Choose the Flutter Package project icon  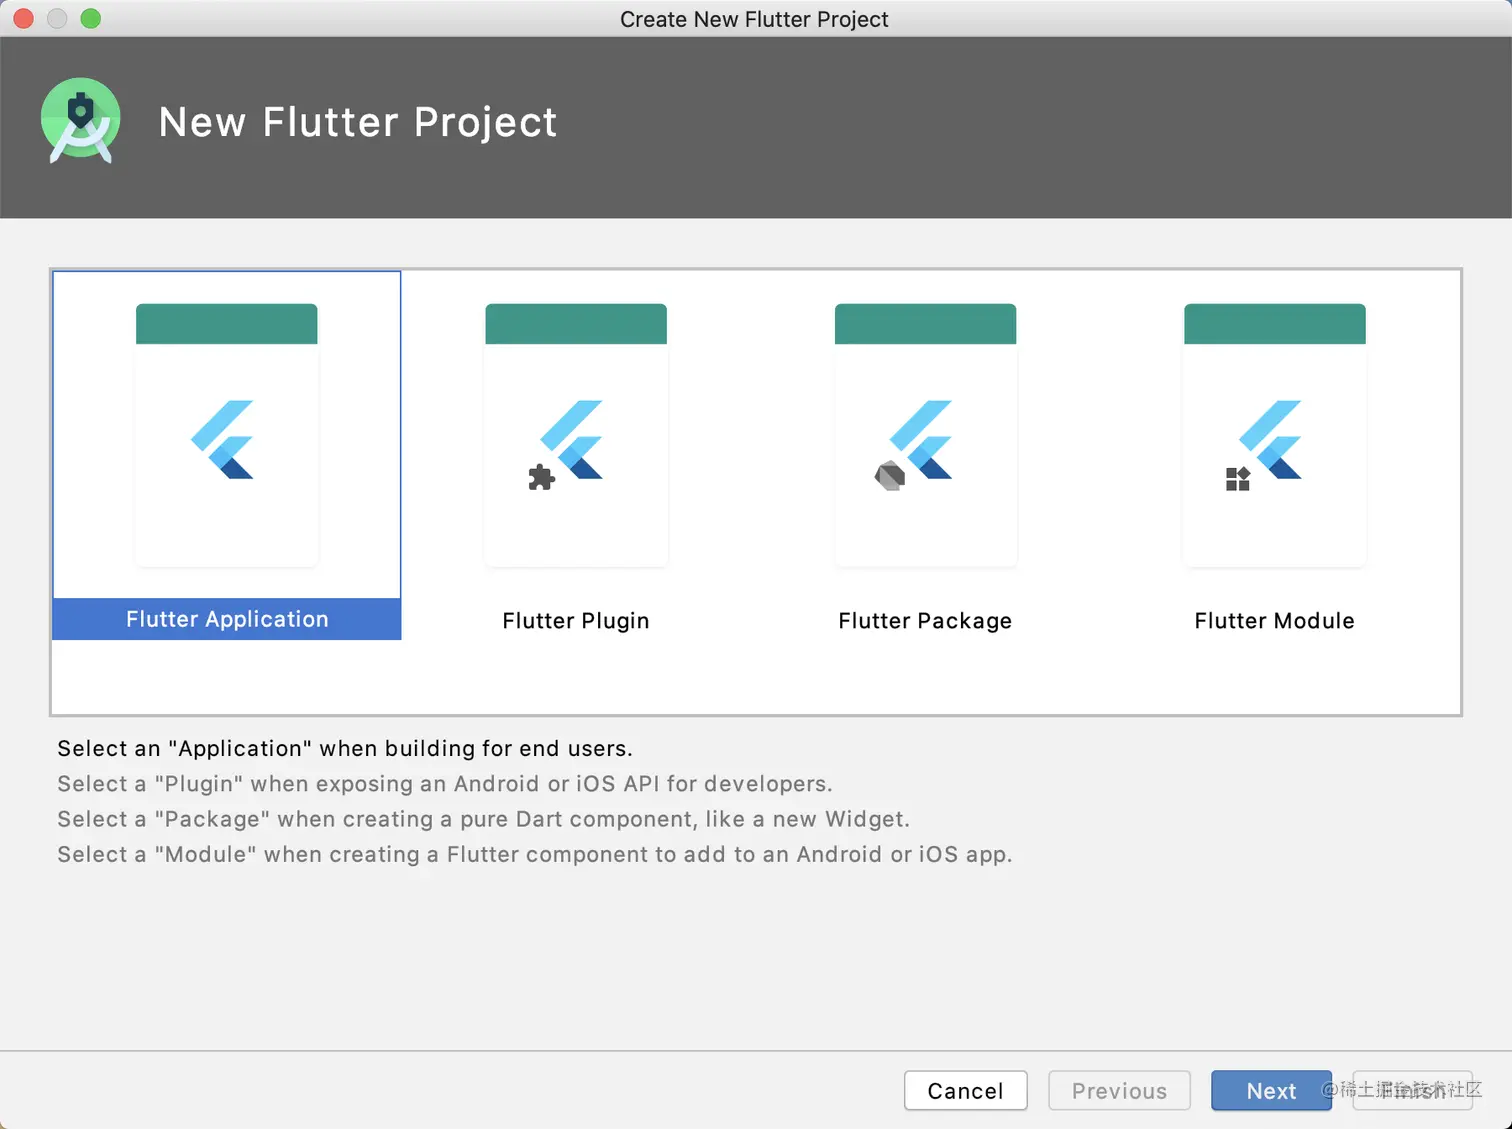(925, 435)
